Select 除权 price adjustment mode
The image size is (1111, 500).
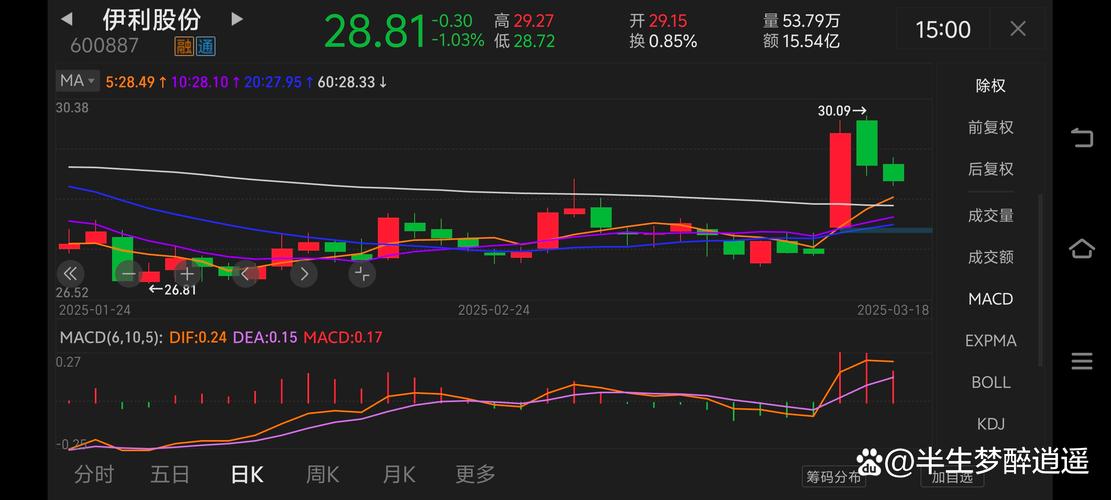[x=990, y=86]
